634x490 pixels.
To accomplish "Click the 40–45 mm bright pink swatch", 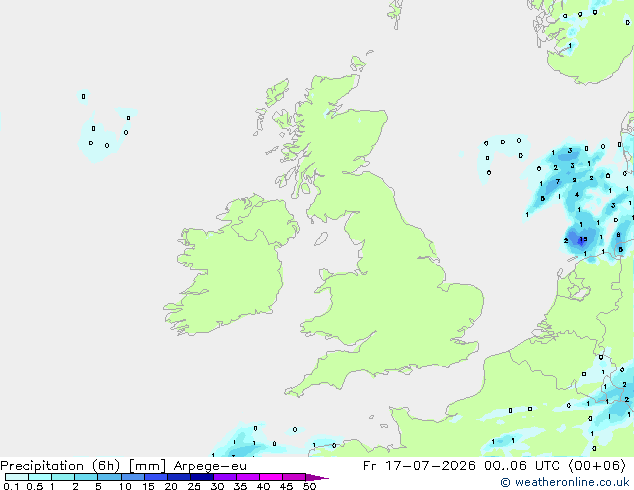I will click(271, 477).
